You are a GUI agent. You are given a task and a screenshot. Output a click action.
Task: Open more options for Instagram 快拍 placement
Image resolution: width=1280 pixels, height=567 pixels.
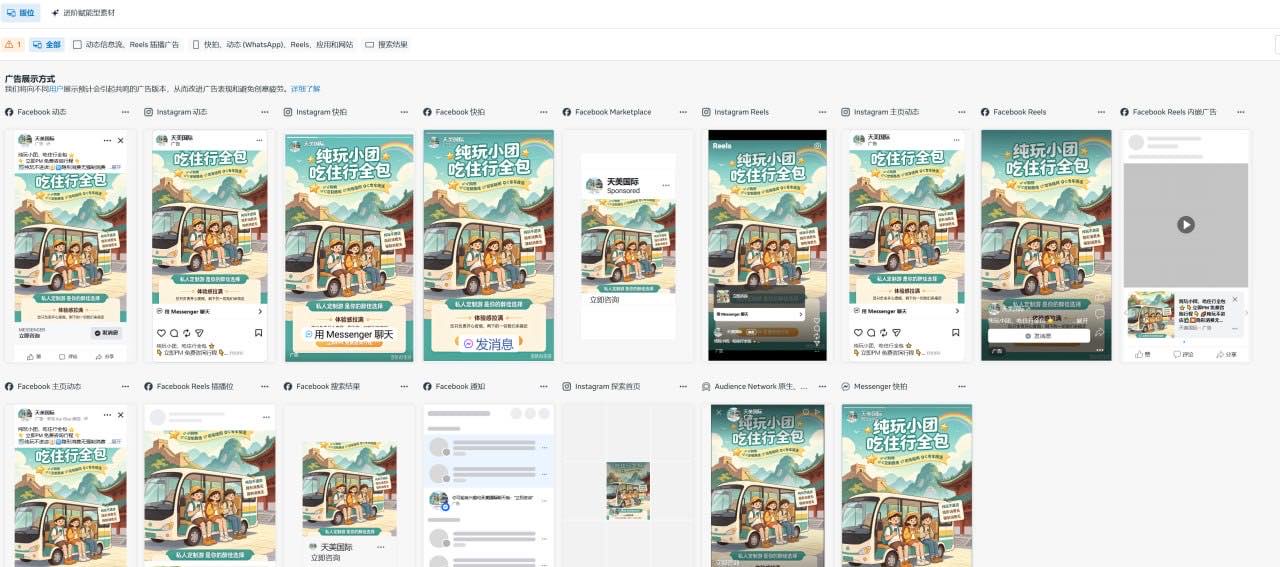pos(403,112)
